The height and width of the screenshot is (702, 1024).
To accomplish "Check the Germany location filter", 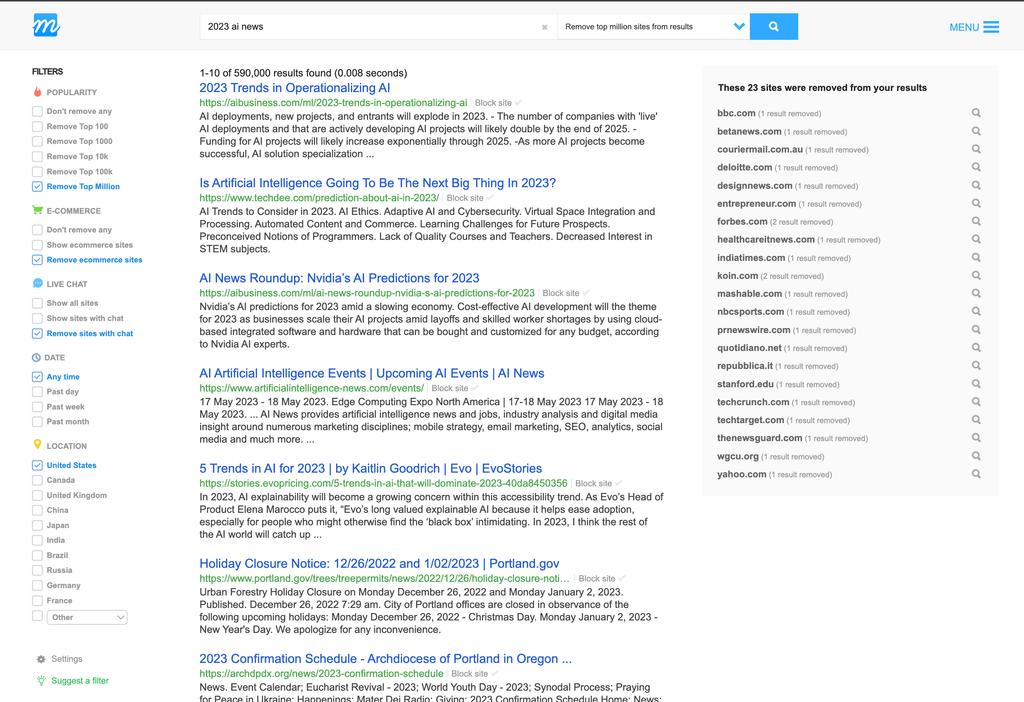I will click(37, 585).
